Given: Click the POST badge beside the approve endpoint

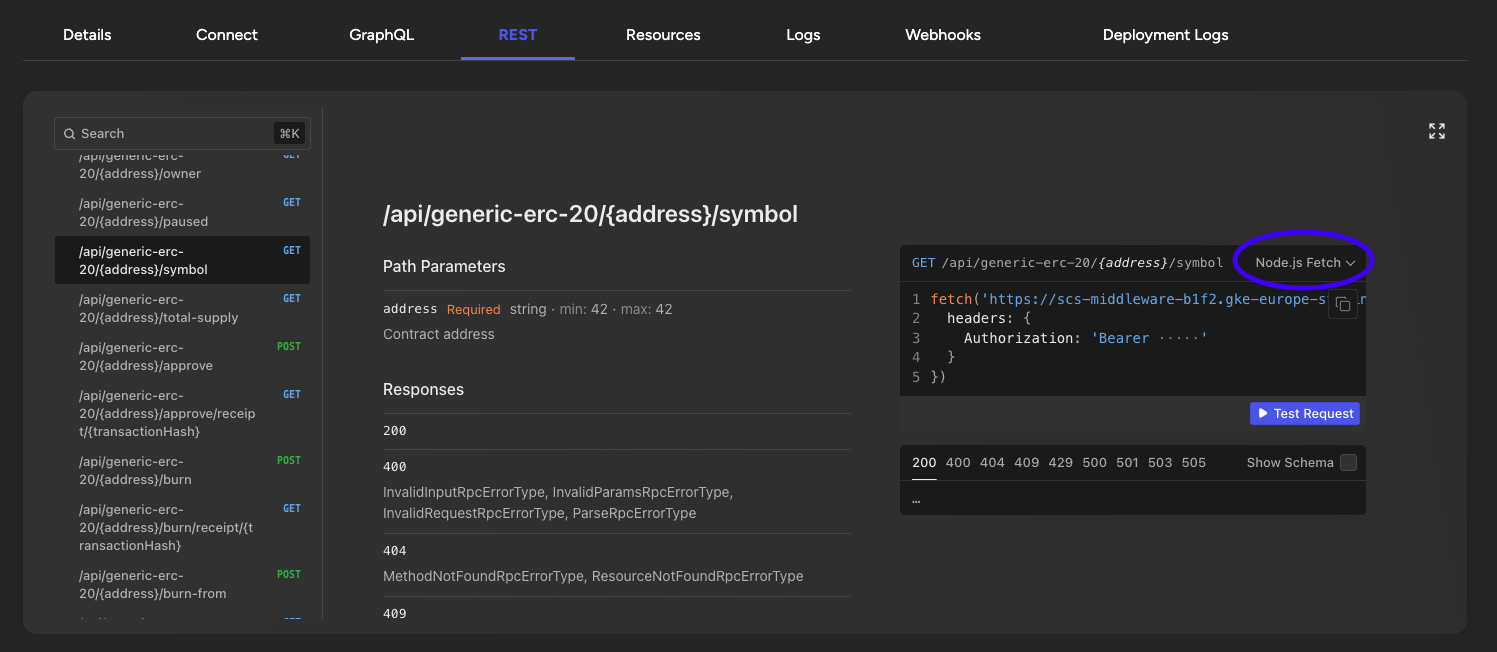Looking at the screenshot, I should (x=288, y=346).
